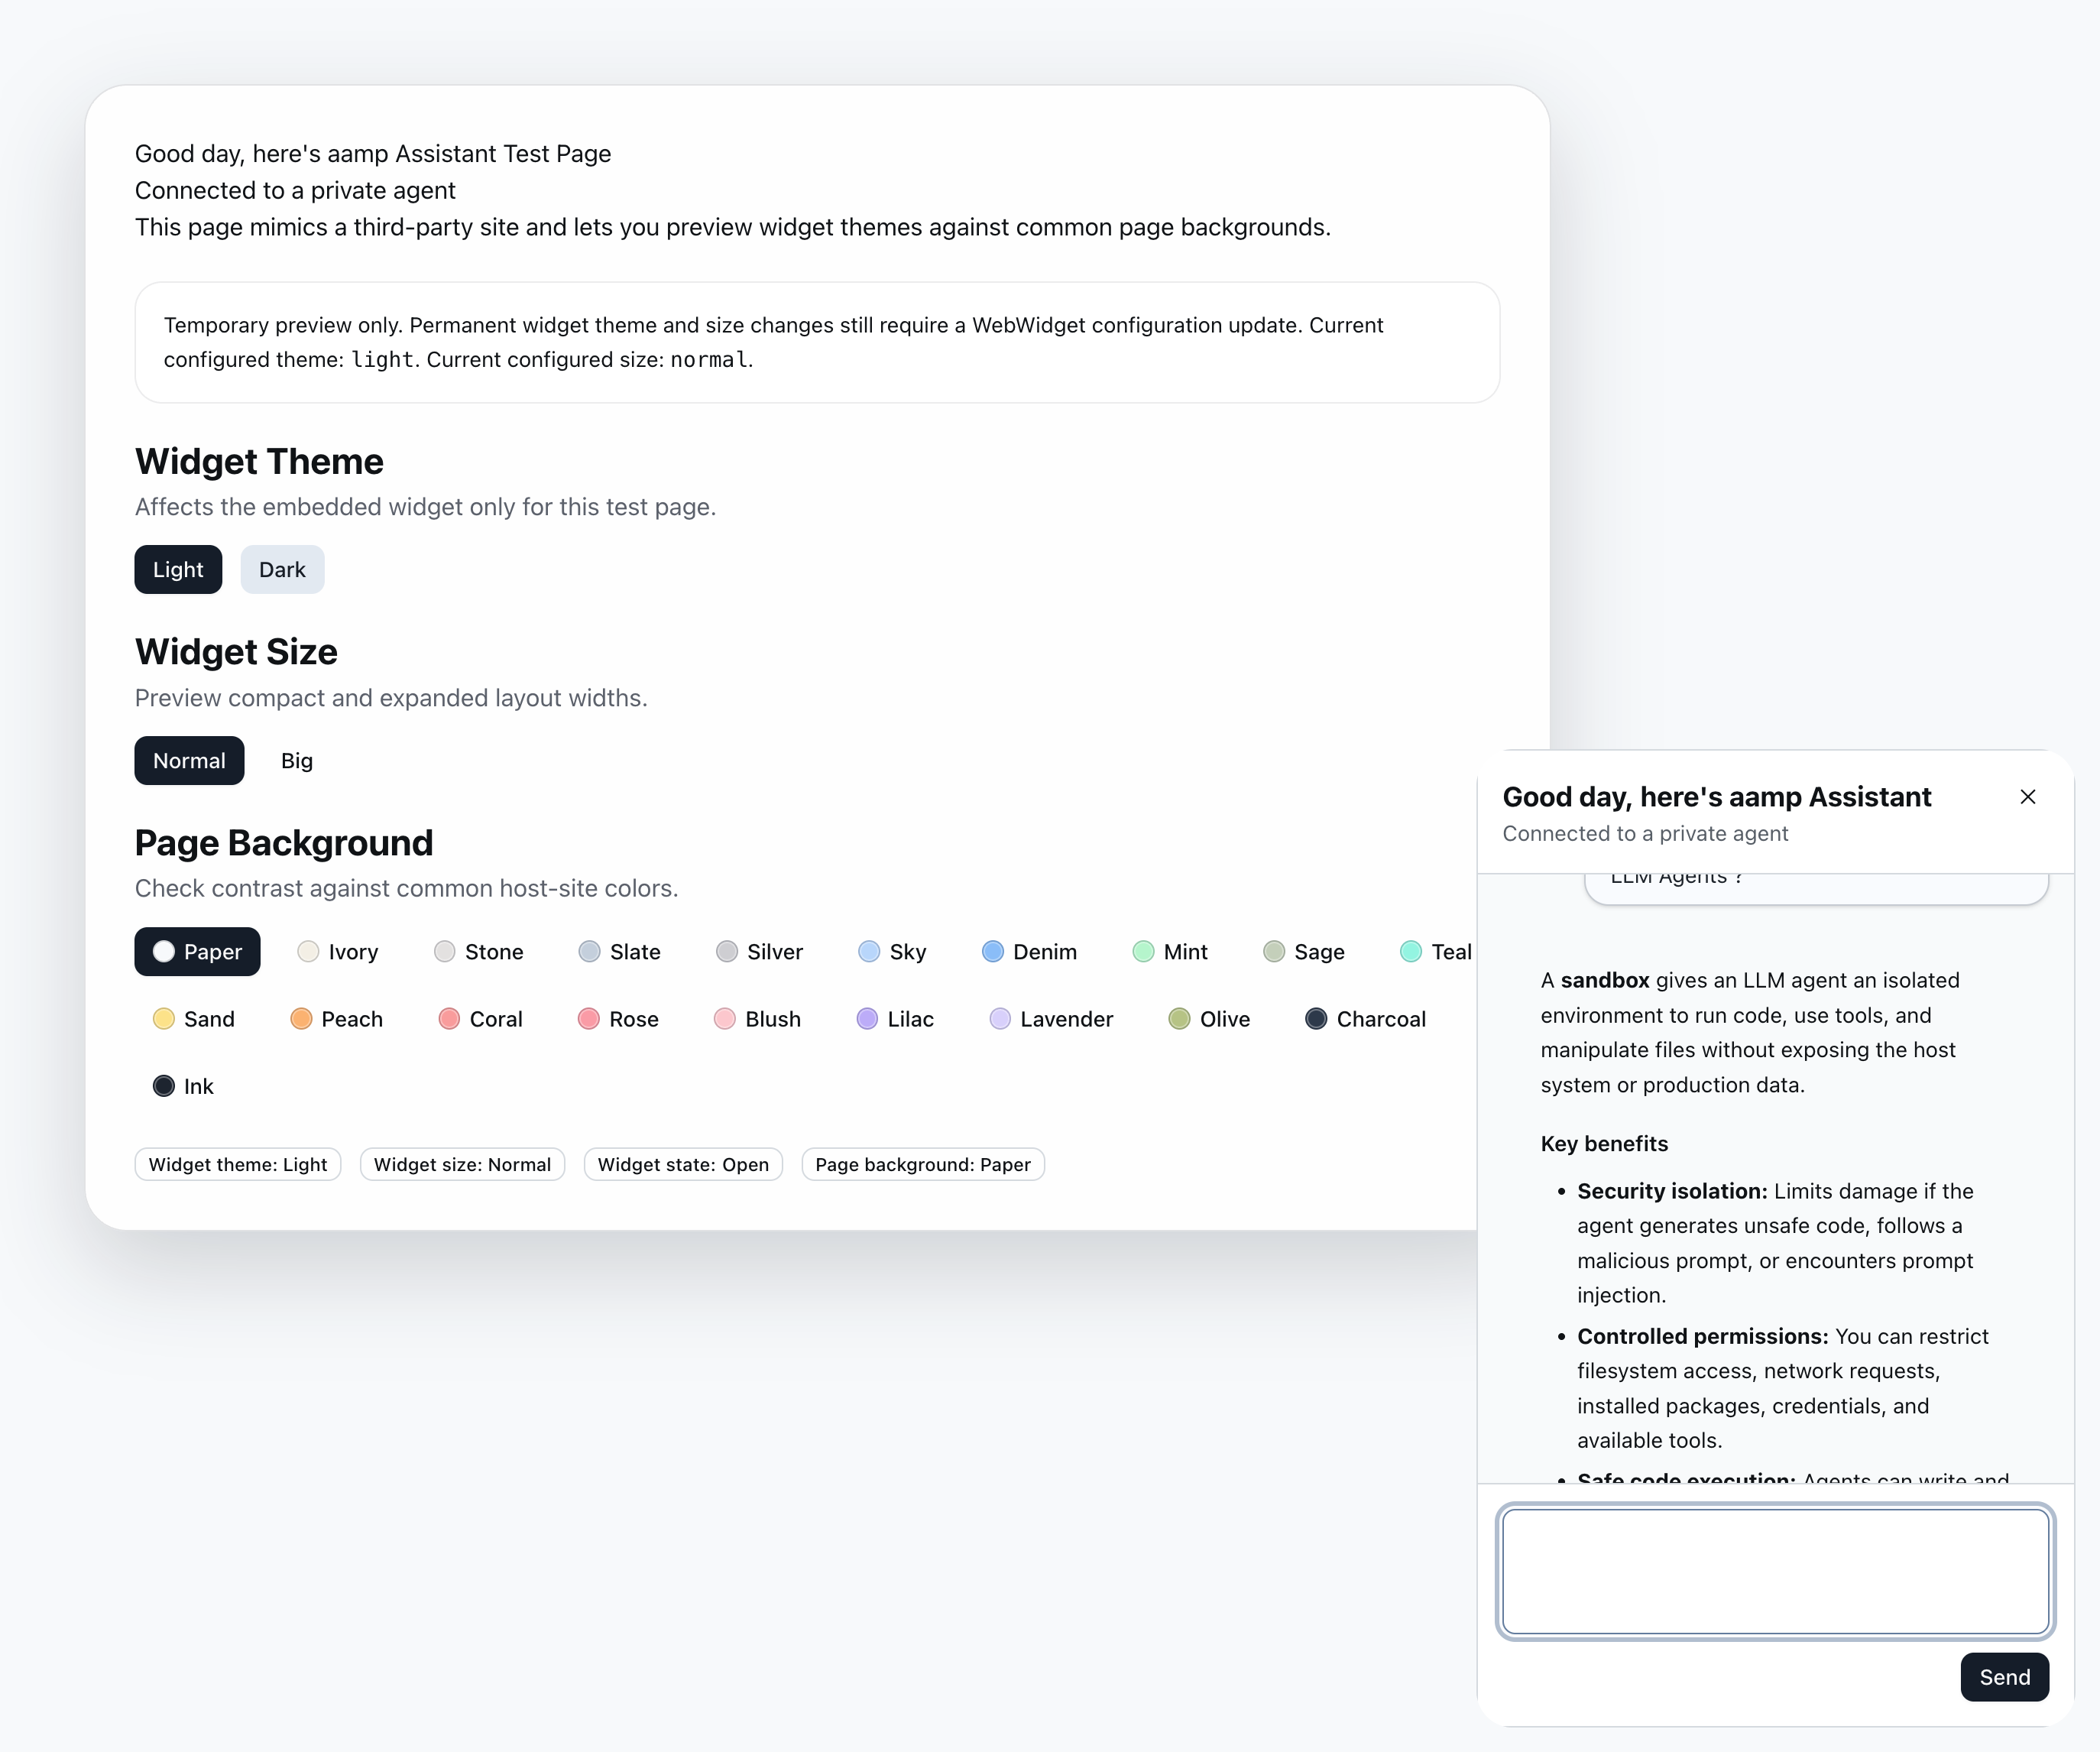This screenshot has height=1752, width=2100.
Task: Select the Dark widget theme
Action: [x=282, y=570]
